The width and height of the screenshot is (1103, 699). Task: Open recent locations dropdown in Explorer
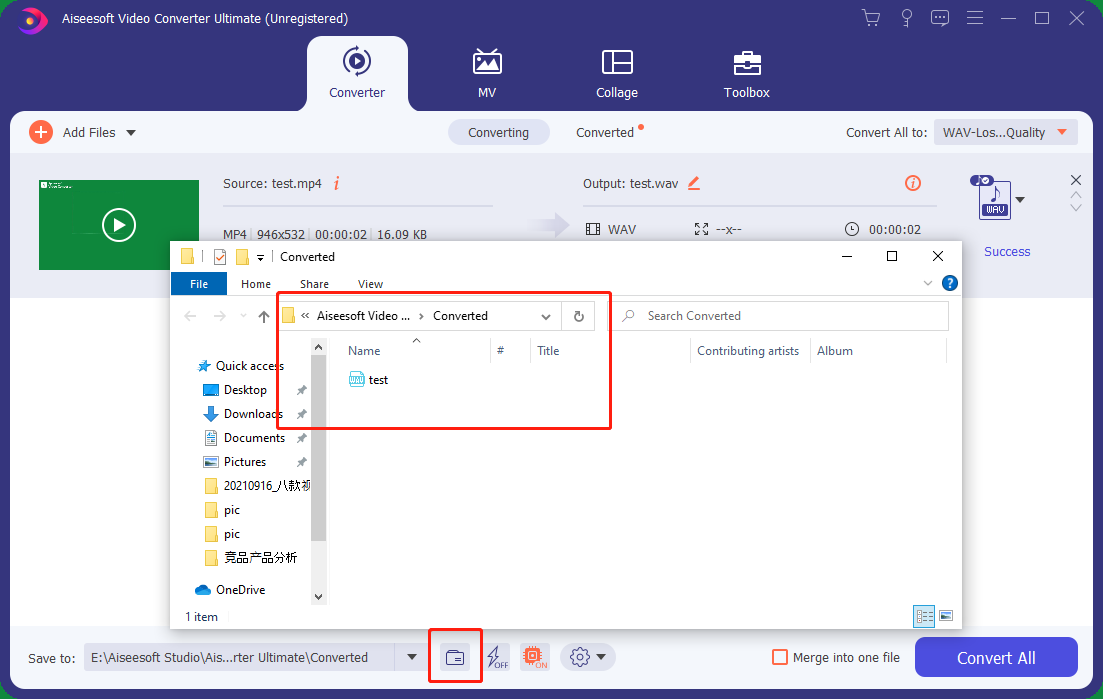tap(243, 316)
